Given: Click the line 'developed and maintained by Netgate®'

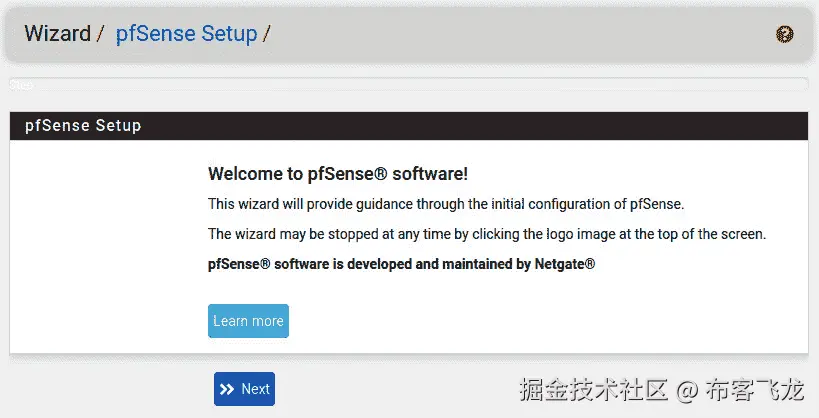Looking at the screenshot, I should (401, 264).
